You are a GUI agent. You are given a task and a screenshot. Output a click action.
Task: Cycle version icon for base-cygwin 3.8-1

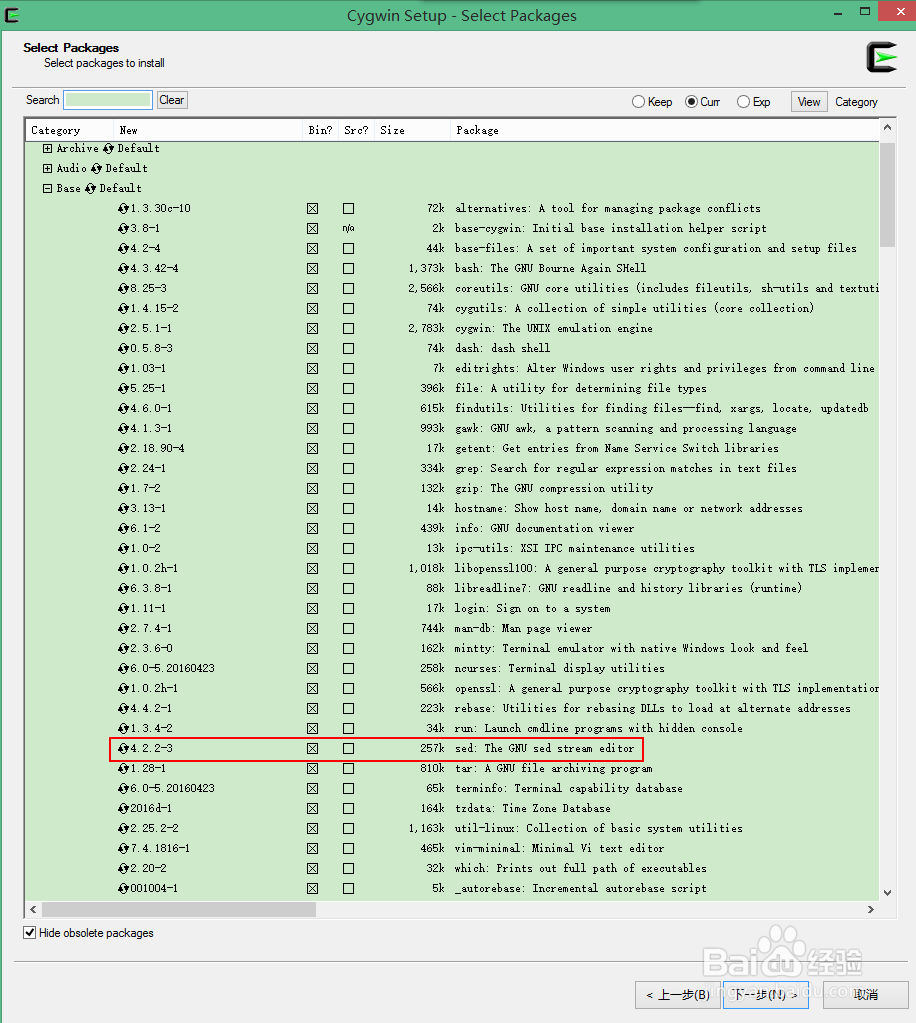click(x=123, y=228)
